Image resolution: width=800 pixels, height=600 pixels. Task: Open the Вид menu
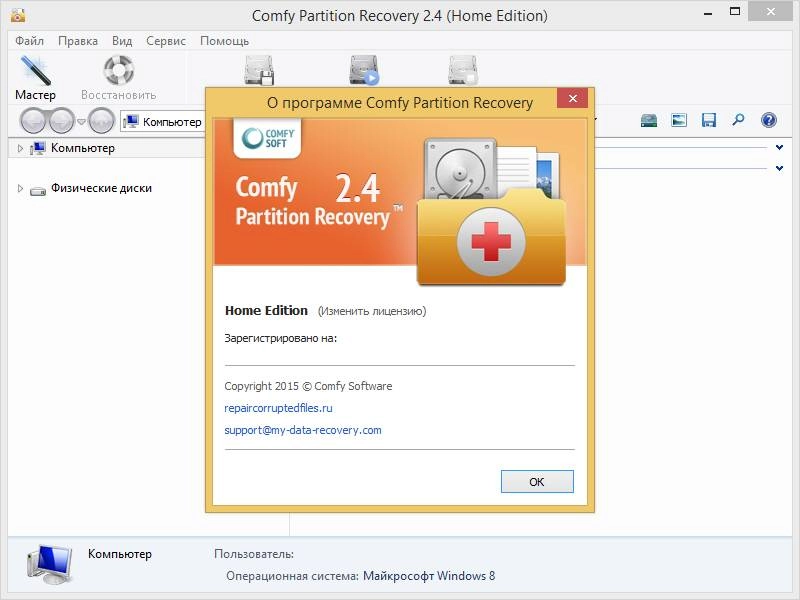[x=122, y=41]
